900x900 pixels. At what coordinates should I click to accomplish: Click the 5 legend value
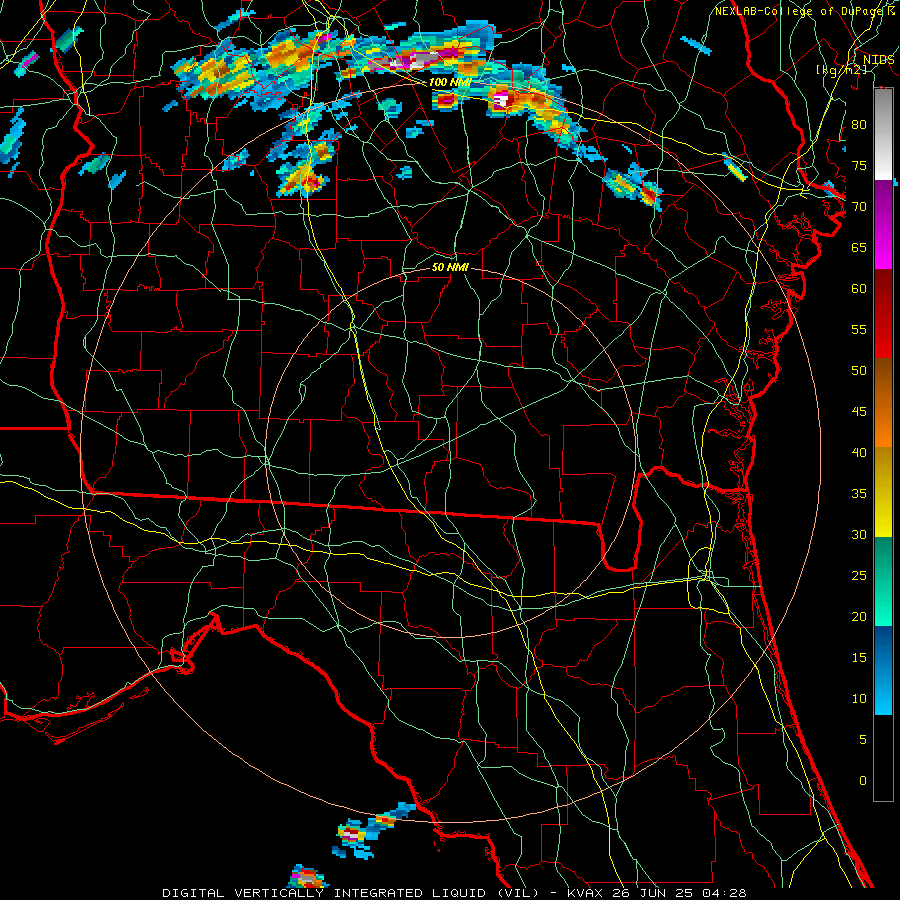tap(862, 740)
